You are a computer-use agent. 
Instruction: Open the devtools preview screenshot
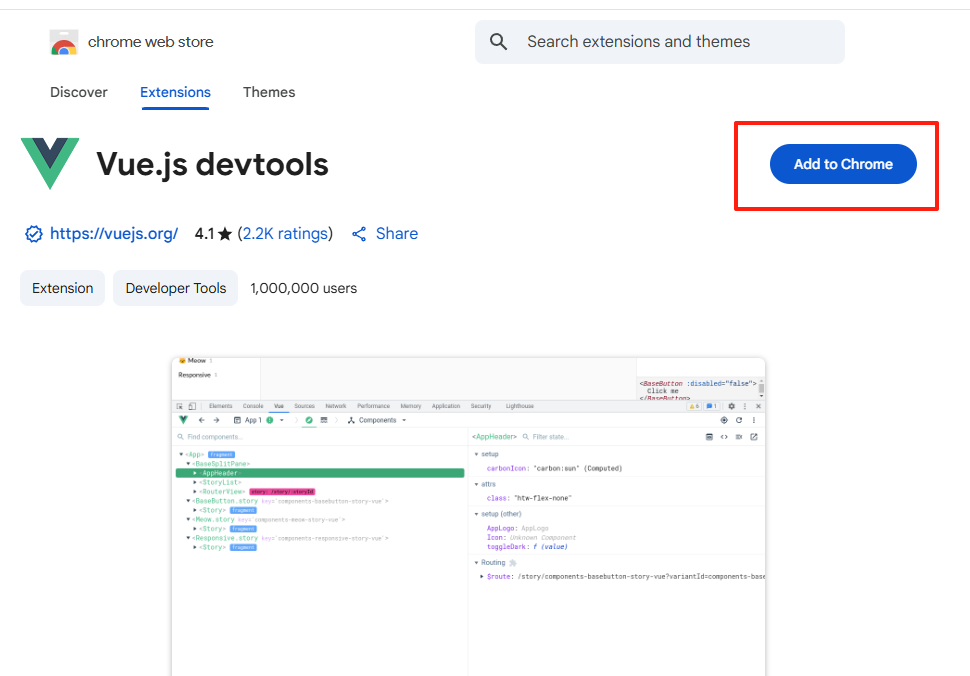[468, 516]
